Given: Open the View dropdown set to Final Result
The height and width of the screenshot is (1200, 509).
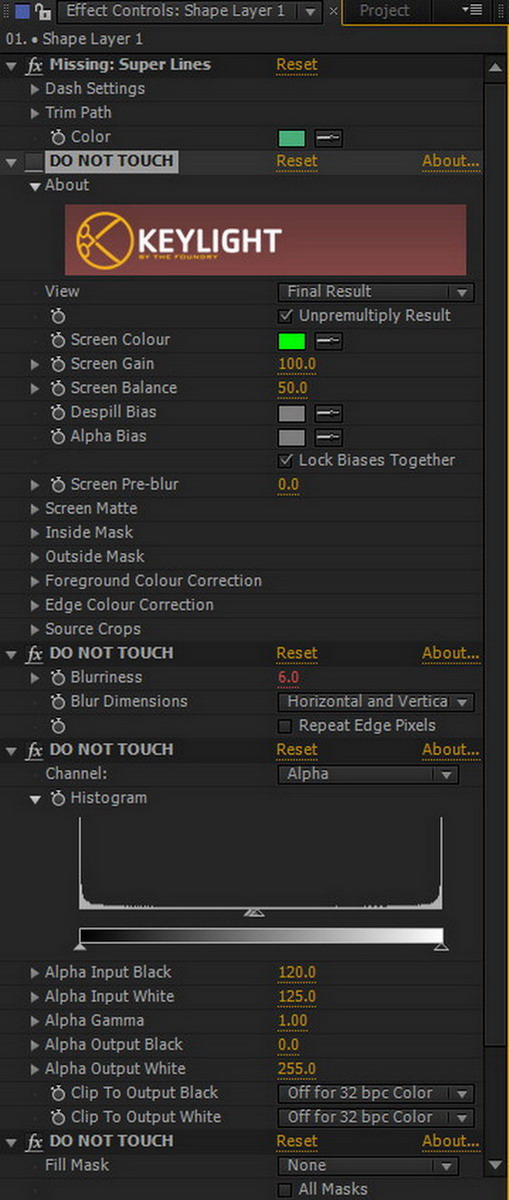Looking at the screenshot, I should click(375, 292).
